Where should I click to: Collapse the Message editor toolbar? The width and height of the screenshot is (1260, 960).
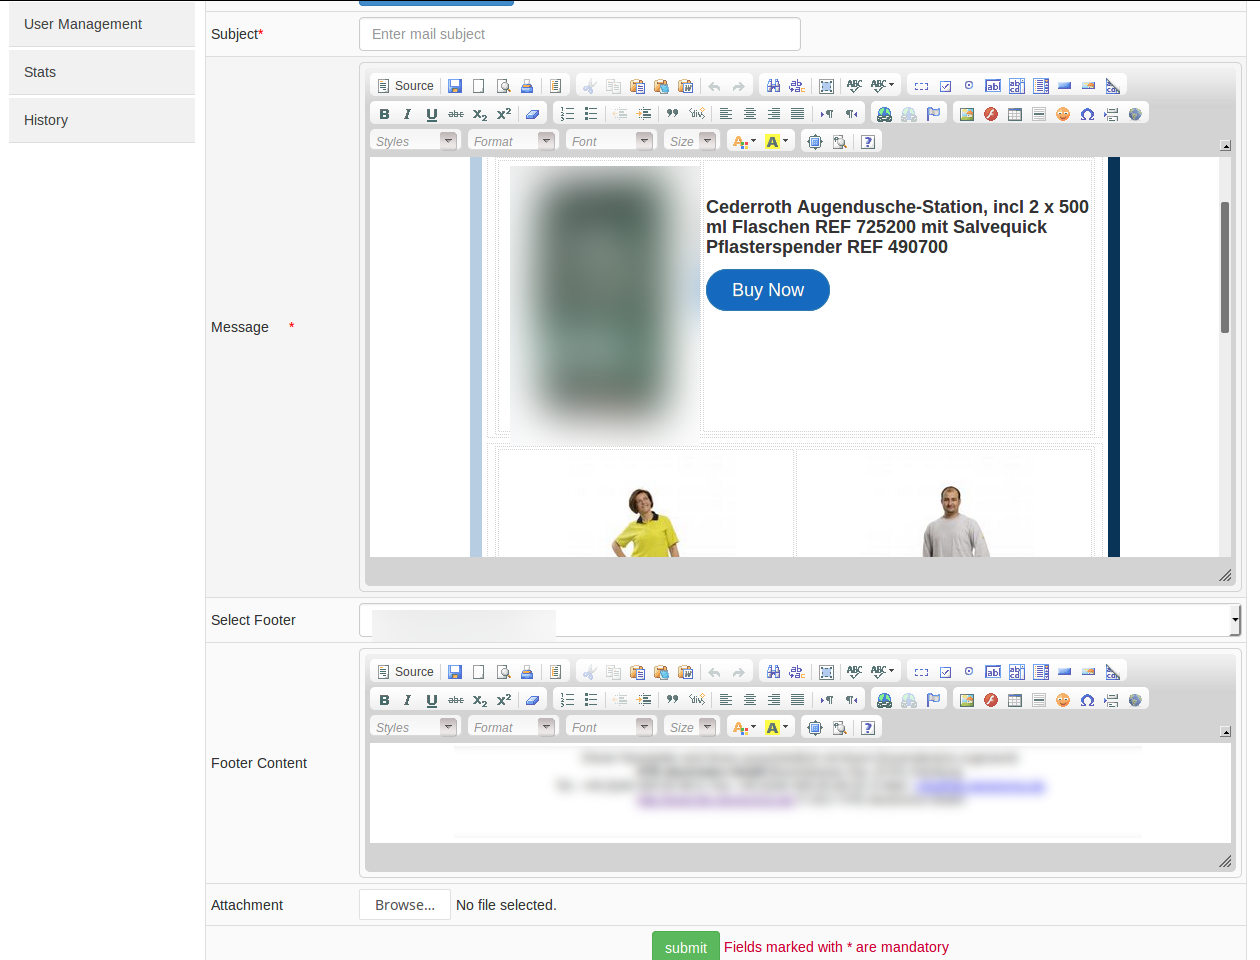pyautogui.click(x=1226, y=146)
